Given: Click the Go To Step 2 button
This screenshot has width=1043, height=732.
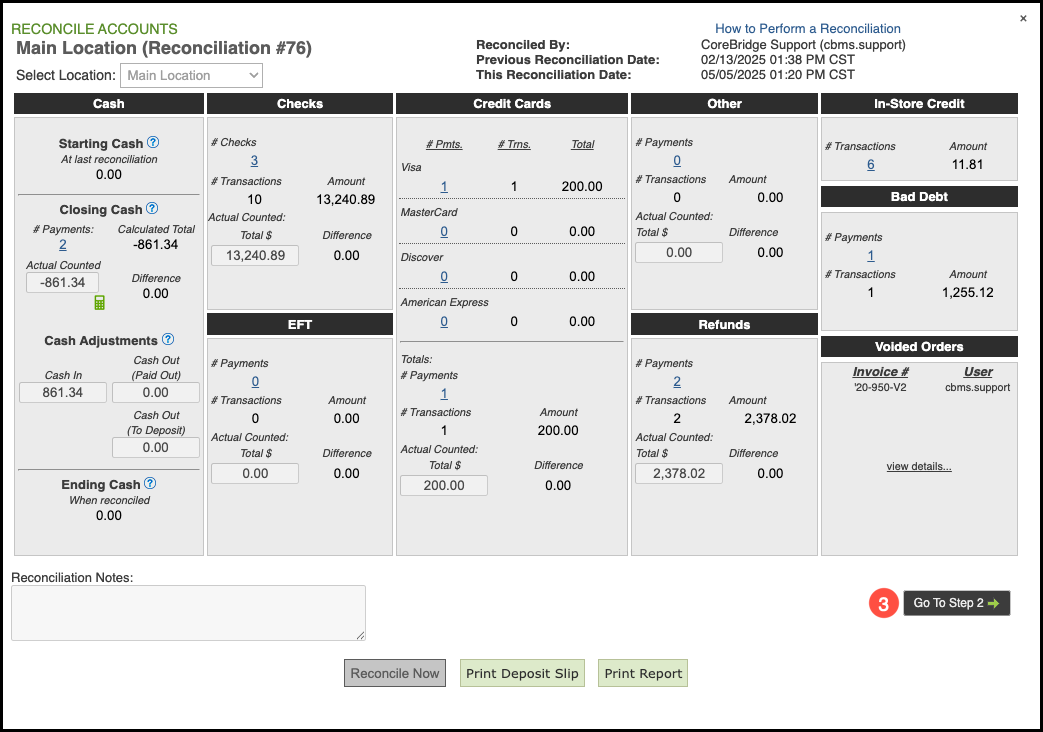Looking at the screenshot, I should pyautogui.click(x=957, y=603).
